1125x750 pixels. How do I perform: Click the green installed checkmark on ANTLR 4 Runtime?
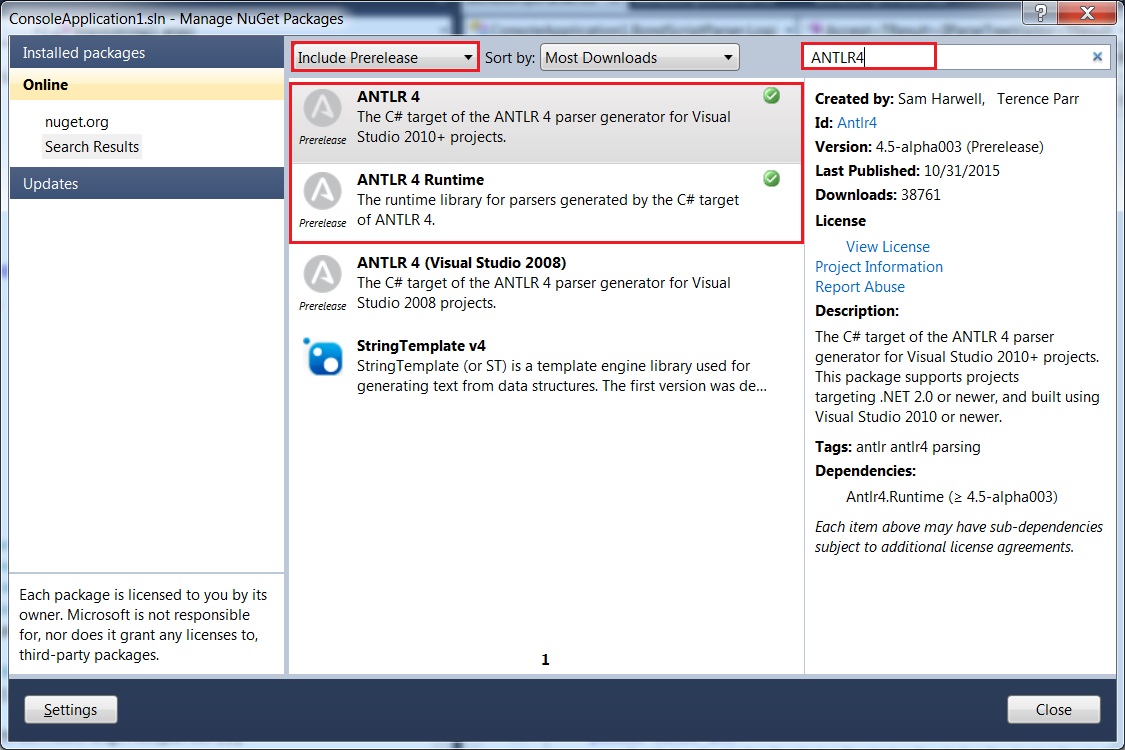coord(771,179)
